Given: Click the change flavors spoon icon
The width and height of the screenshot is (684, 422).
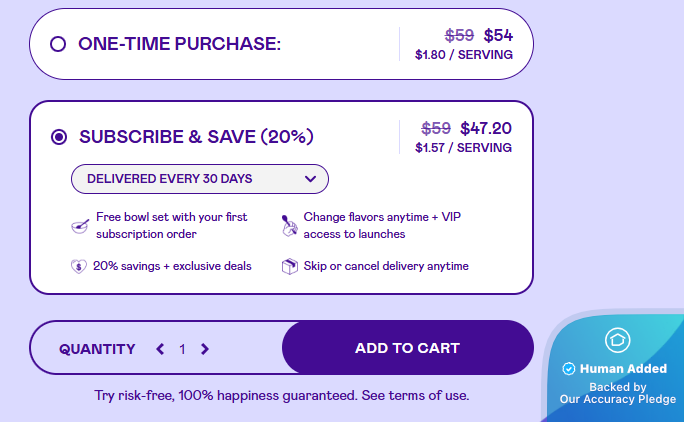Looking at the screenshot, I should 289,226.
